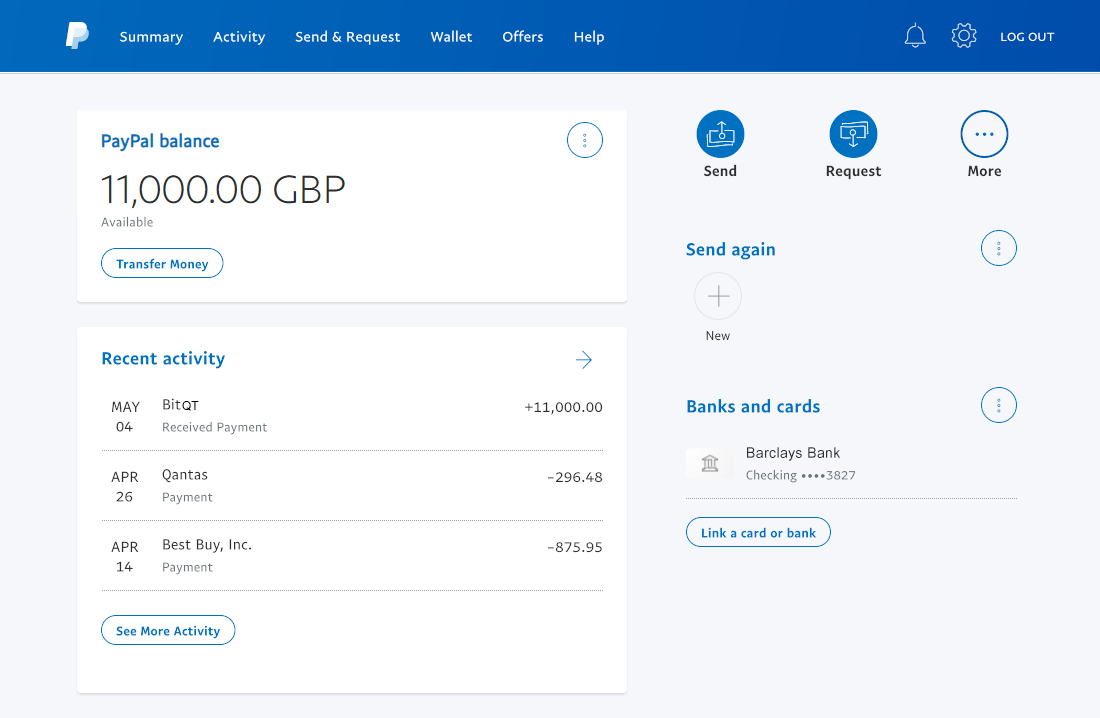Viewport: 1100px width, 718px height.
Task: Click the Send money icon
Action: tap(720, 134)
